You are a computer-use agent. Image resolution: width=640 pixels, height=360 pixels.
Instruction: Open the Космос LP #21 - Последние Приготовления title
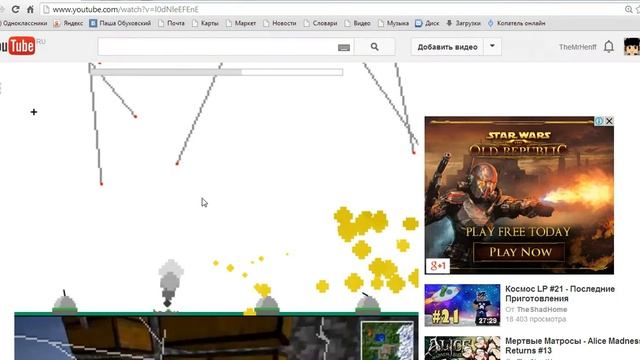[x=560, y=293]
